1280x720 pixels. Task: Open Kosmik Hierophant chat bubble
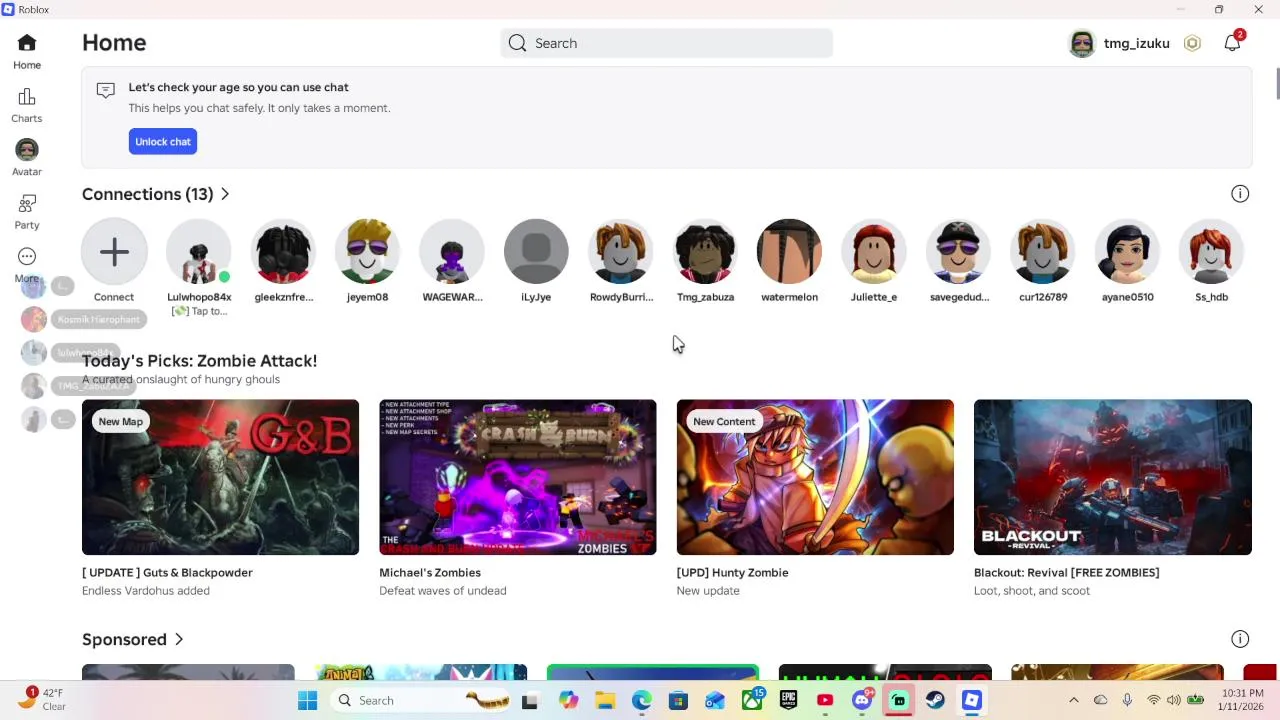(98, 320)
